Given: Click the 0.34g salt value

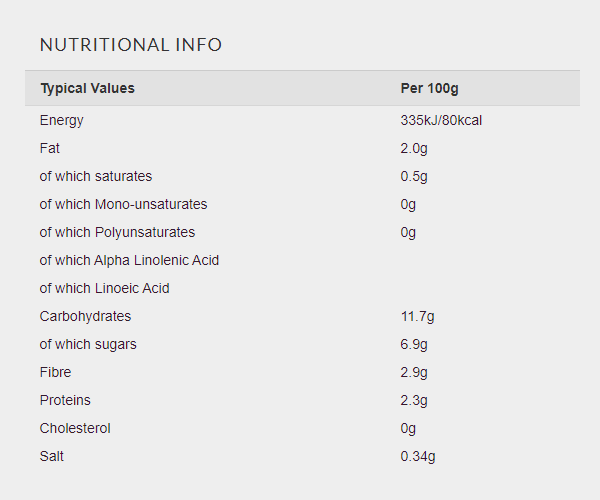Looking at the screenshot, I should [x=418, y=456].
